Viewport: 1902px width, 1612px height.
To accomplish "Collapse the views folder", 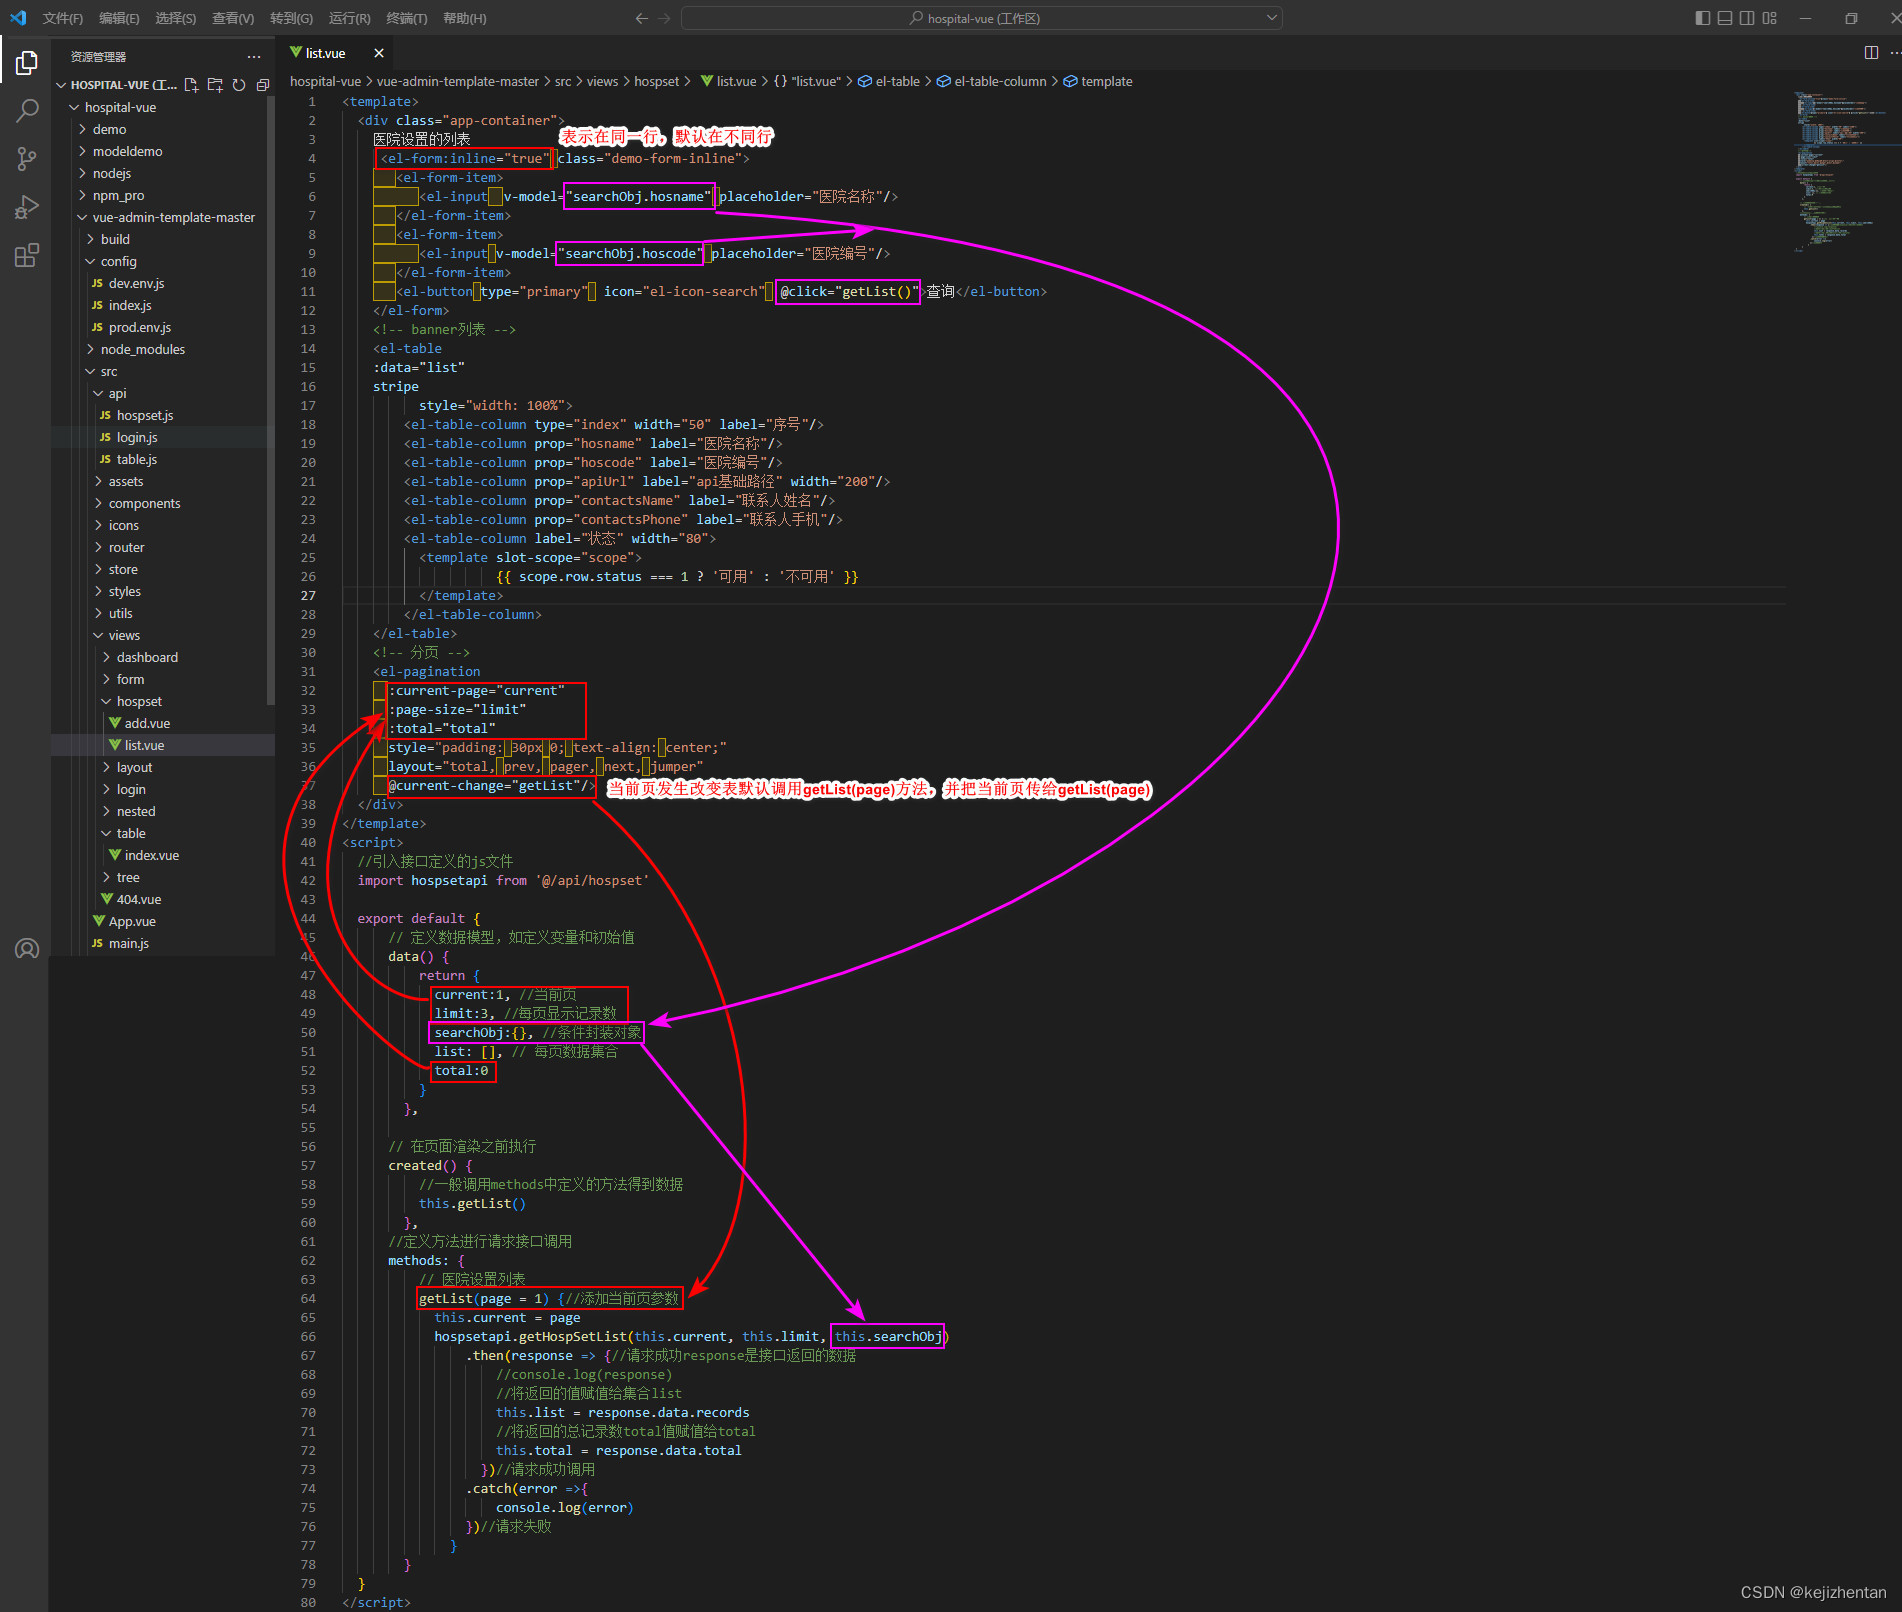I will (x=124, y=635).
